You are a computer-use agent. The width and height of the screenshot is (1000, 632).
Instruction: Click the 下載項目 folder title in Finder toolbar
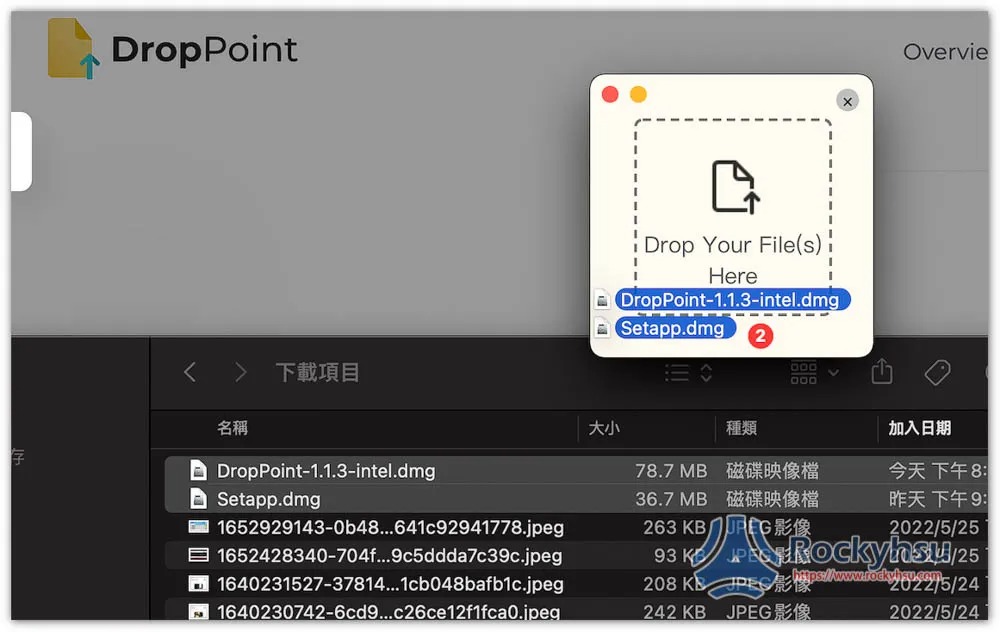coord(318,372)
